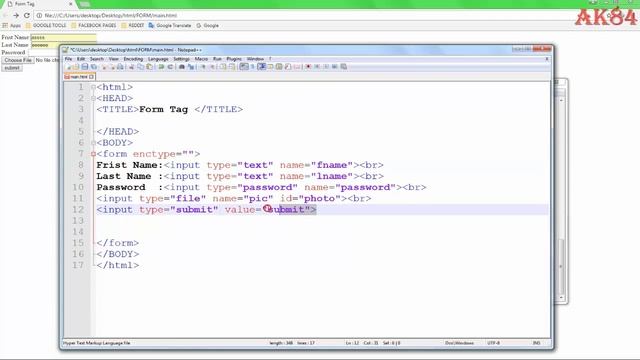Redo edit with toolbar arrow

click(x=171, y=67)
